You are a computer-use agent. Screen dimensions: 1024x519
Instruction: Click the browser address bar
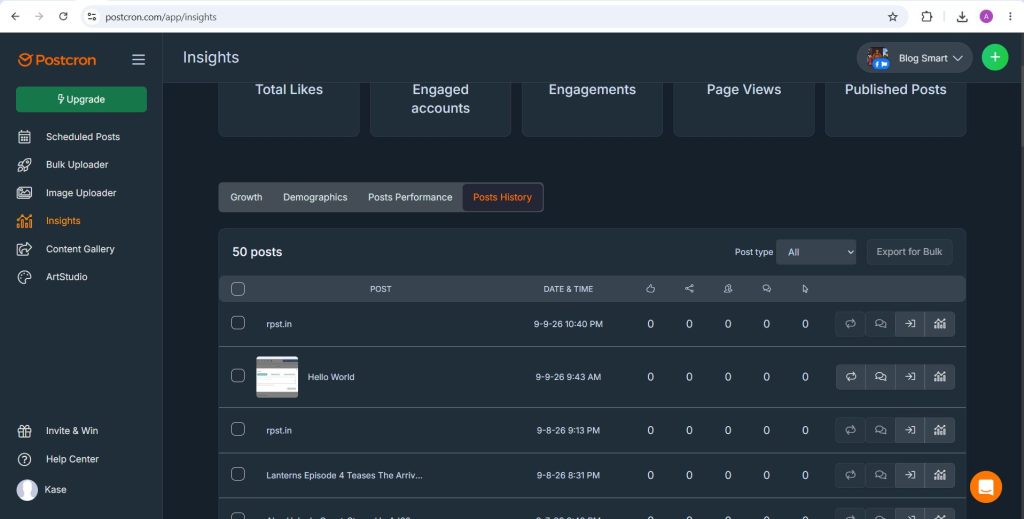[x=493, y=17]
